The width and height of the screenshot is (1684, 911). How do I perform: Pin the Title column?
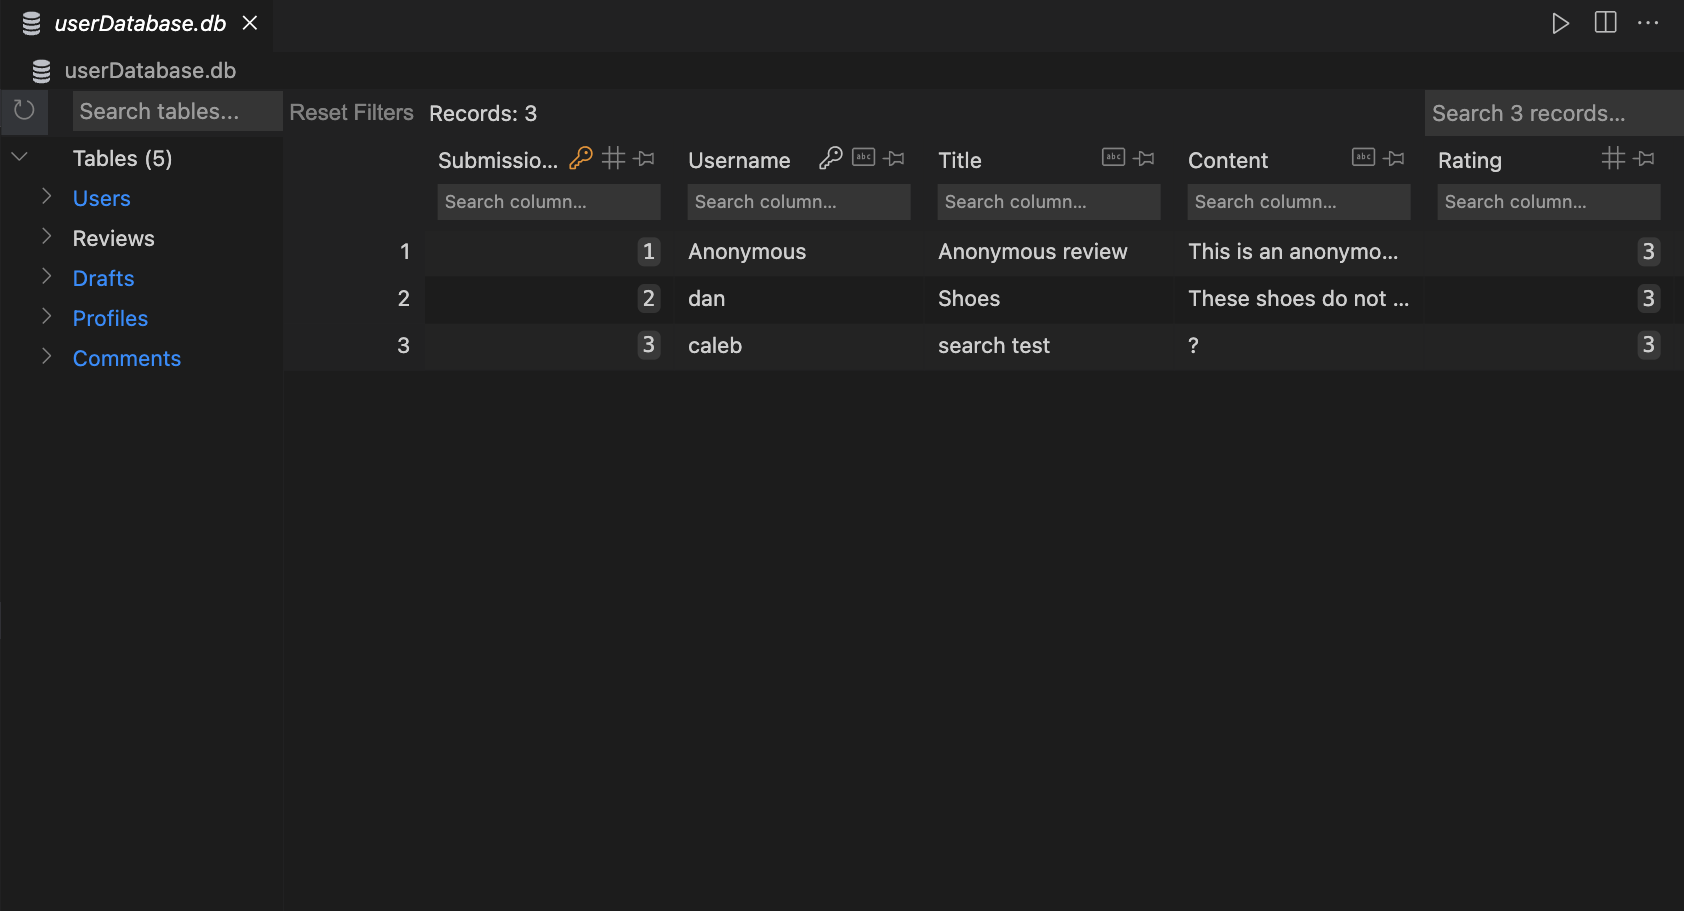[x=1145, y=158]
